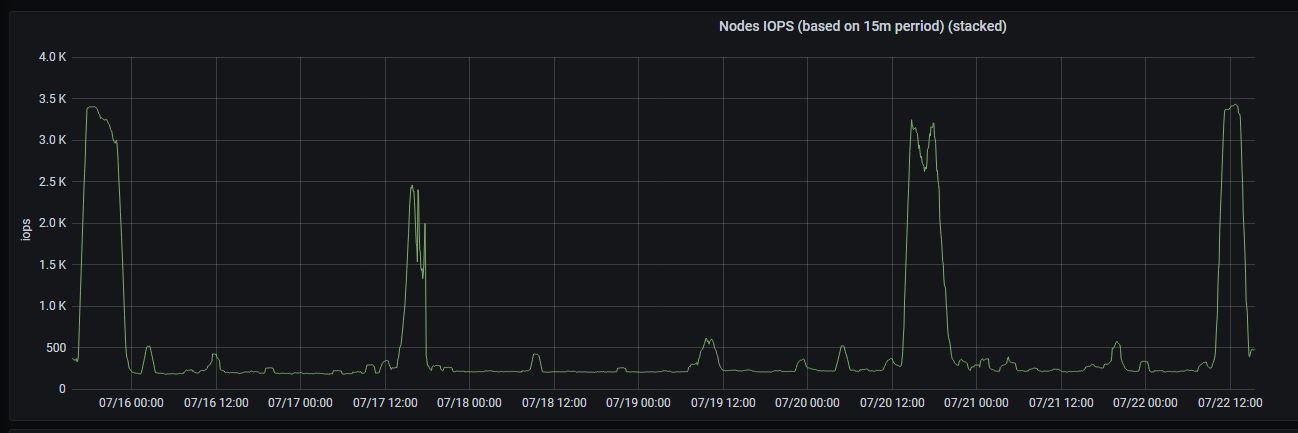This screenshot has height=433, width=1298.
Task: Open the Nodes IOPS panel title menu
Action: click(x=862, y=27)
